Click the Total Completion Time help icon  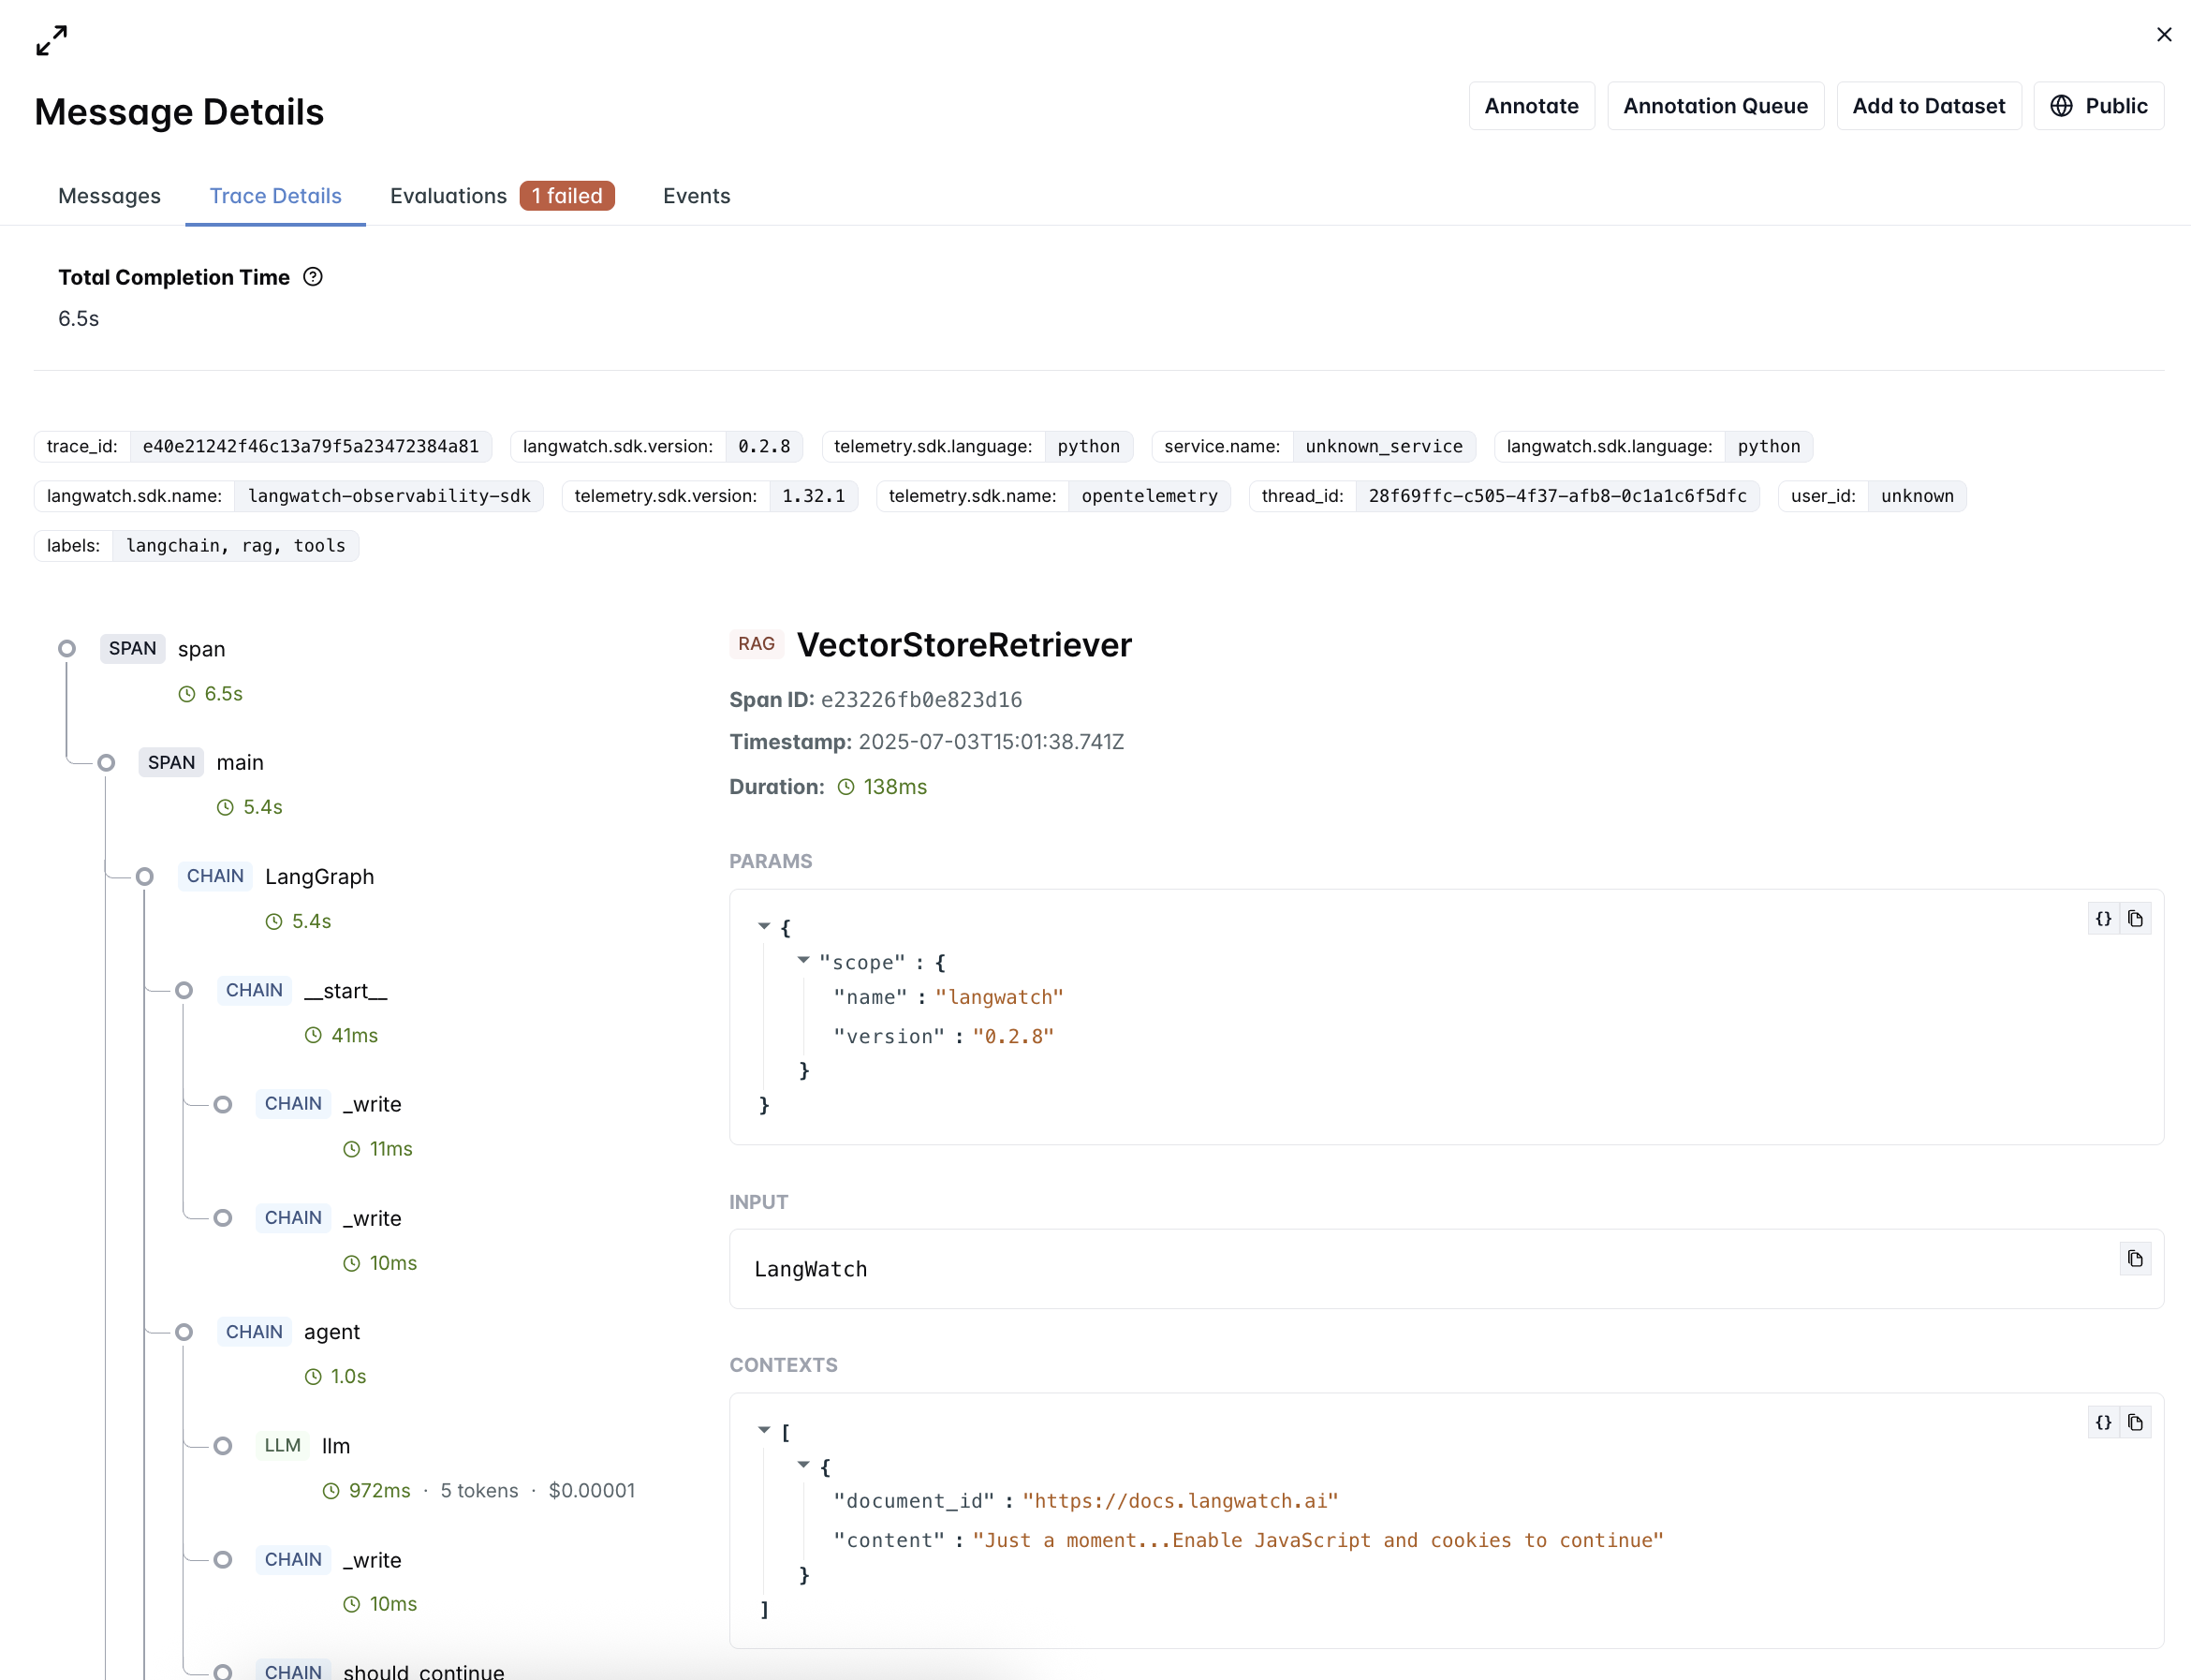tap(313, 277)
